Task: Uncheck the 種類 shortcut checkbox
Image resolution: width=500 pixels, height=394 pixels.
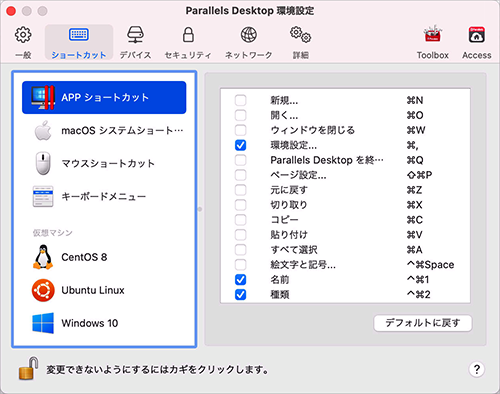Action: click(240, 294)
